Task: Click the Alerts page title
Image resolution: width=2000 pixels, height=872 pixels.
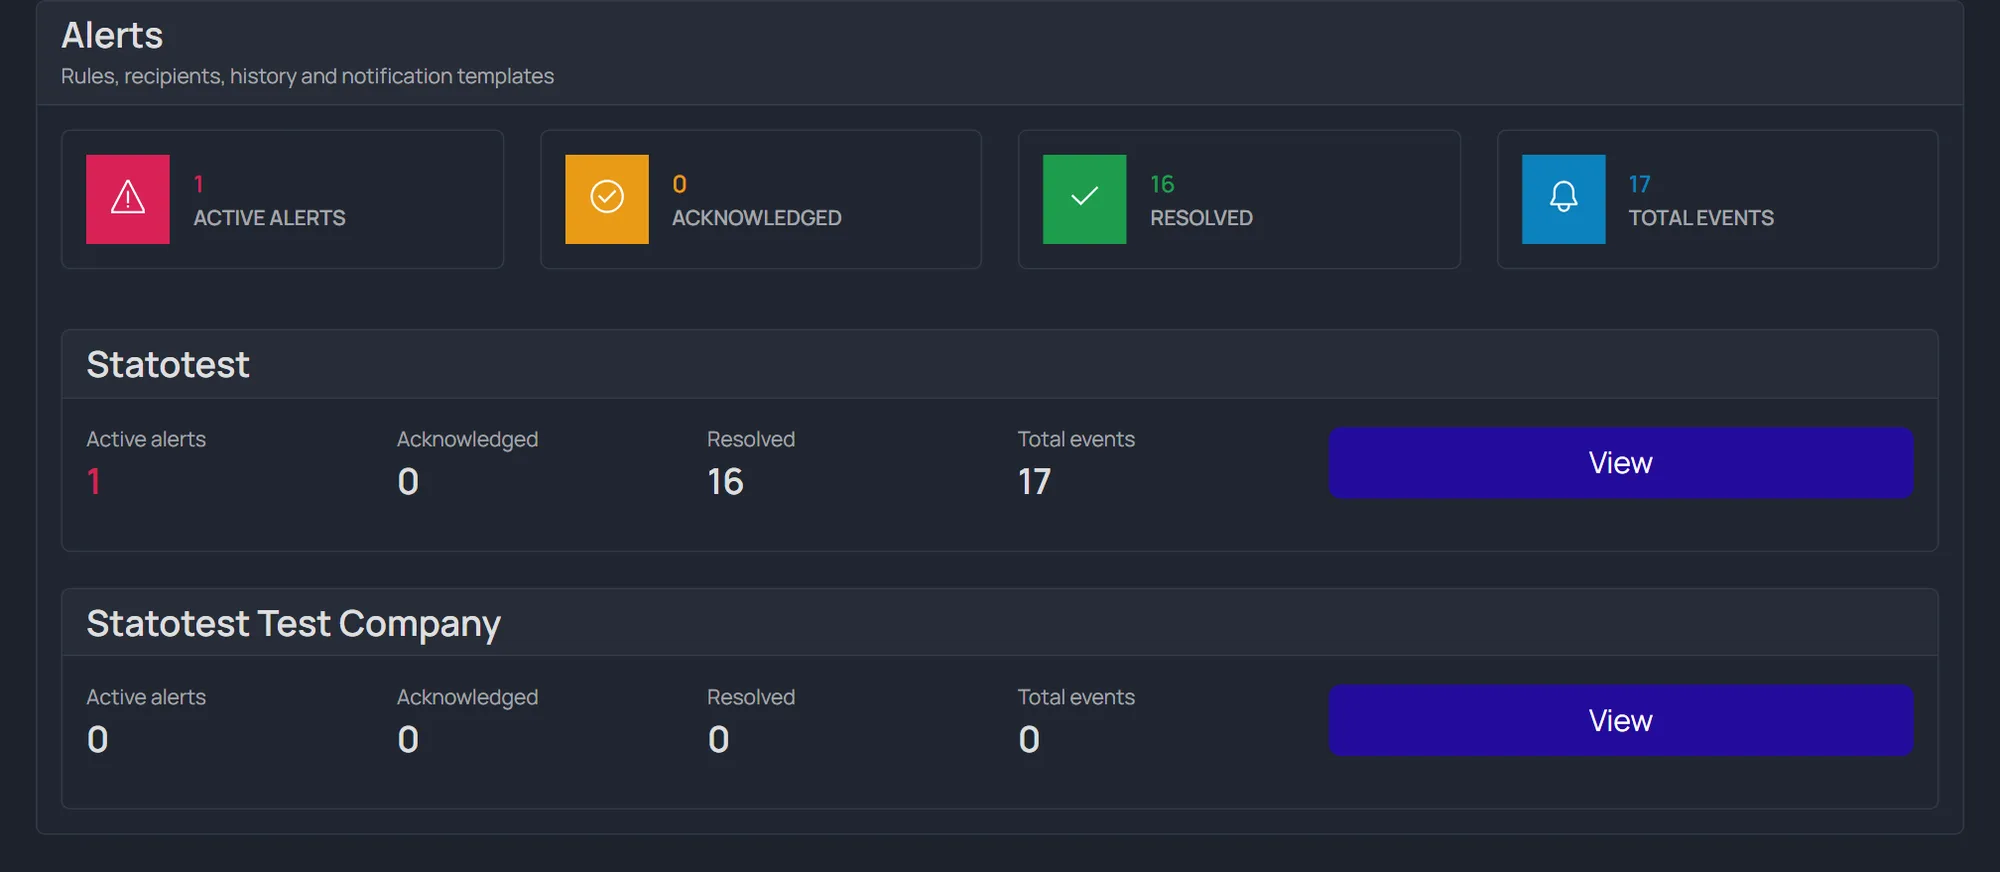Action: (112, 35)
